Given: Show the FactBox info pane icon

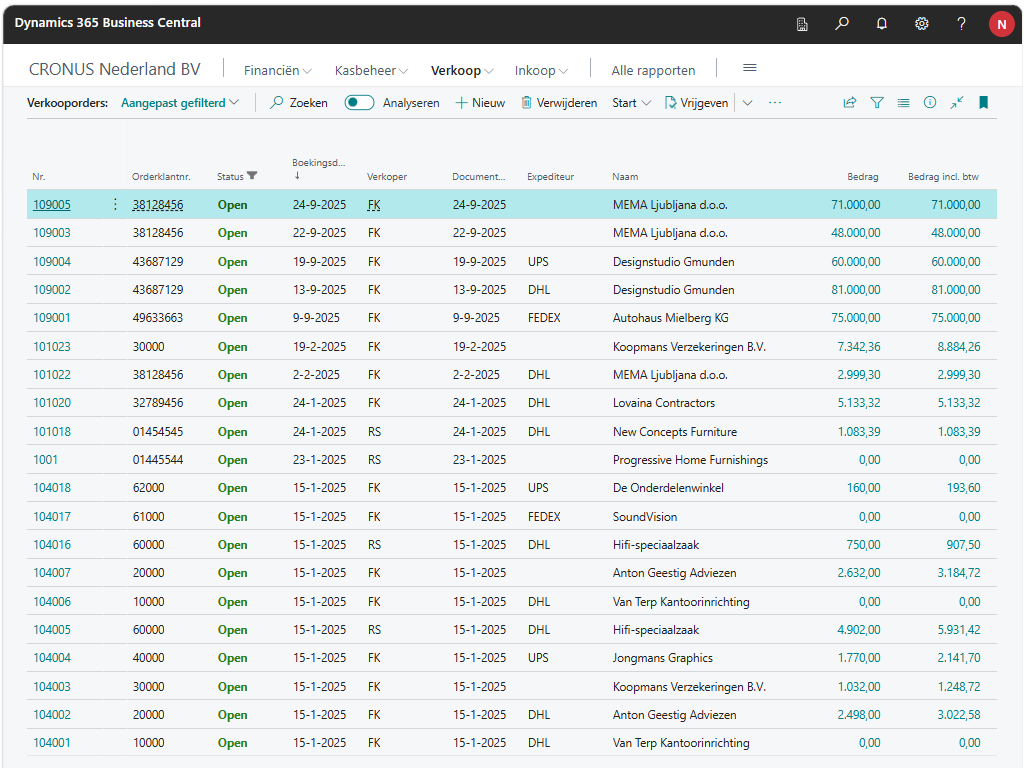Looking at the screenshot, I should click(x=930, y=102).
